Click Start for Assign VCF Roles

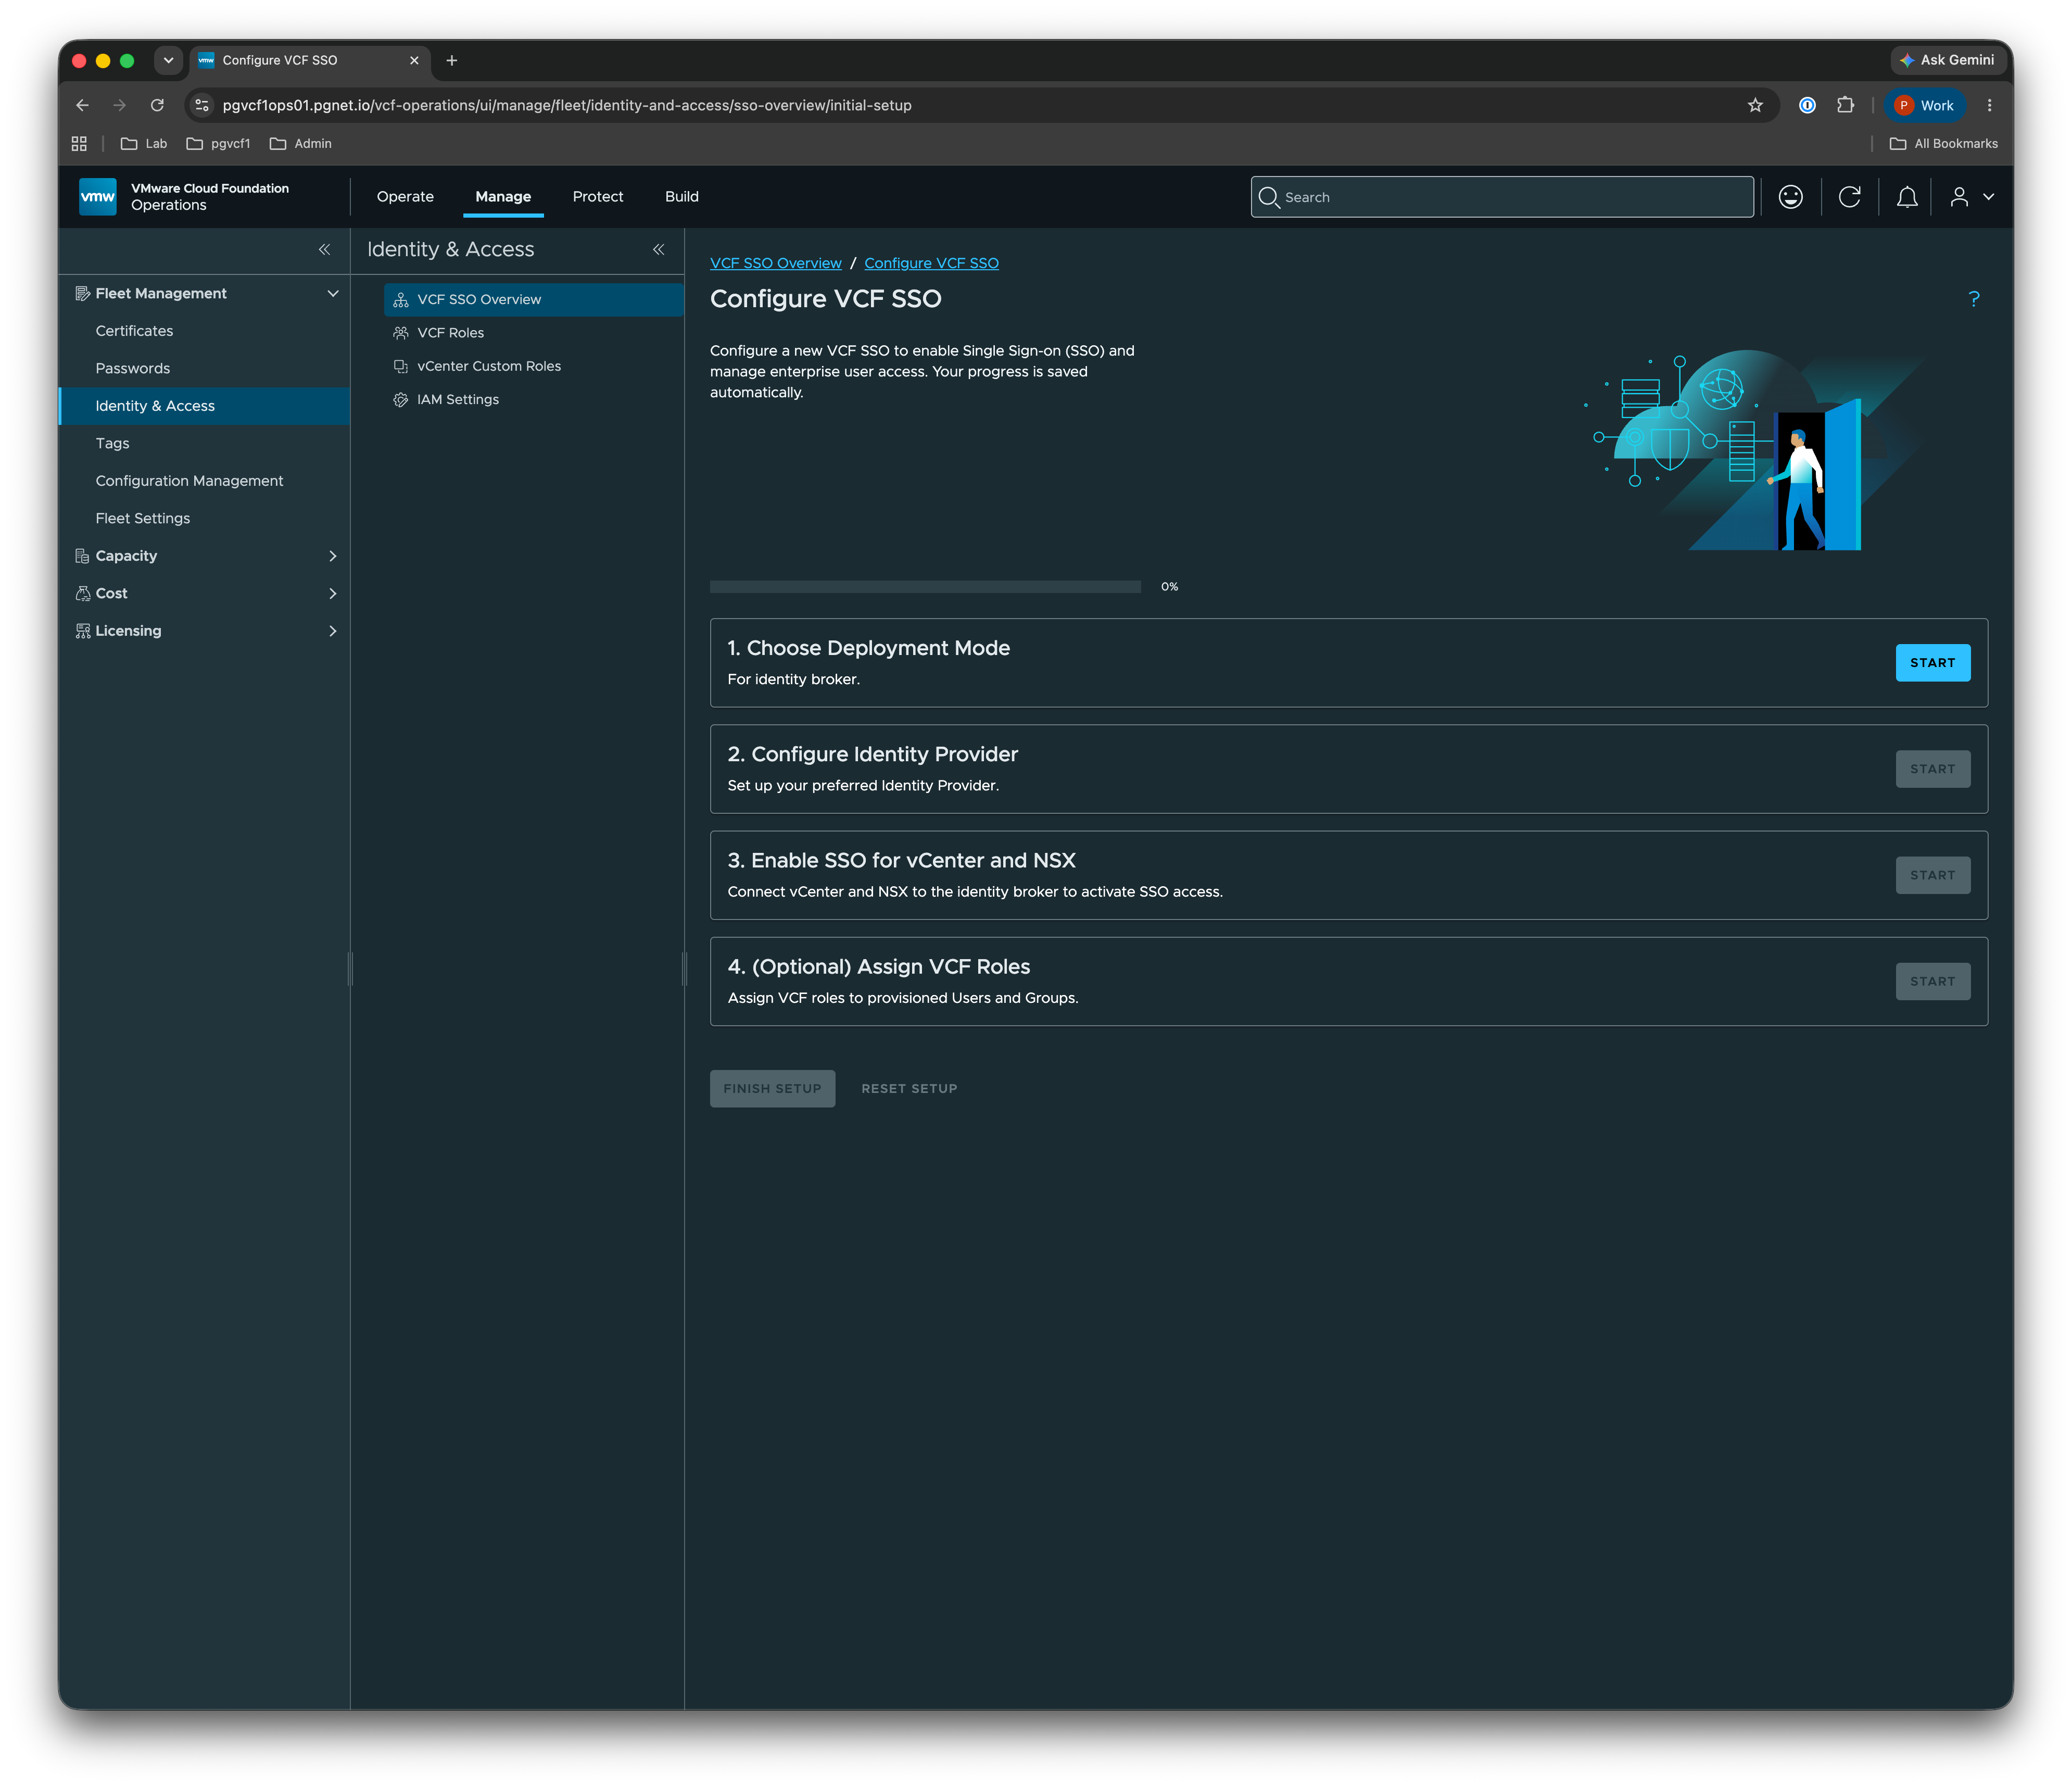coord(1932,981)
